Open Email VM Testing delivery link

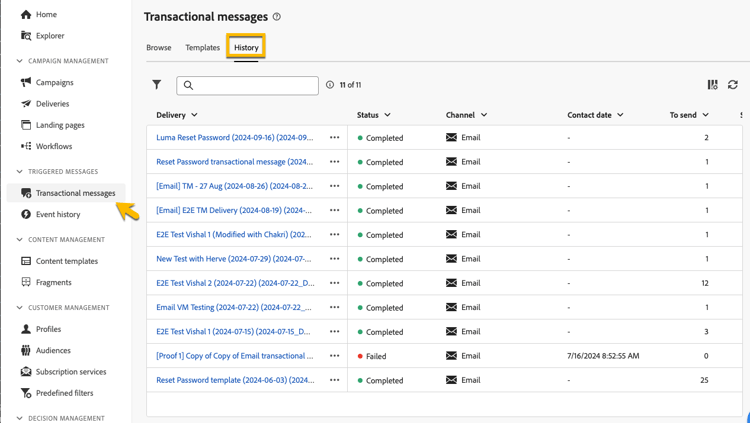click(x=233, y=307)
